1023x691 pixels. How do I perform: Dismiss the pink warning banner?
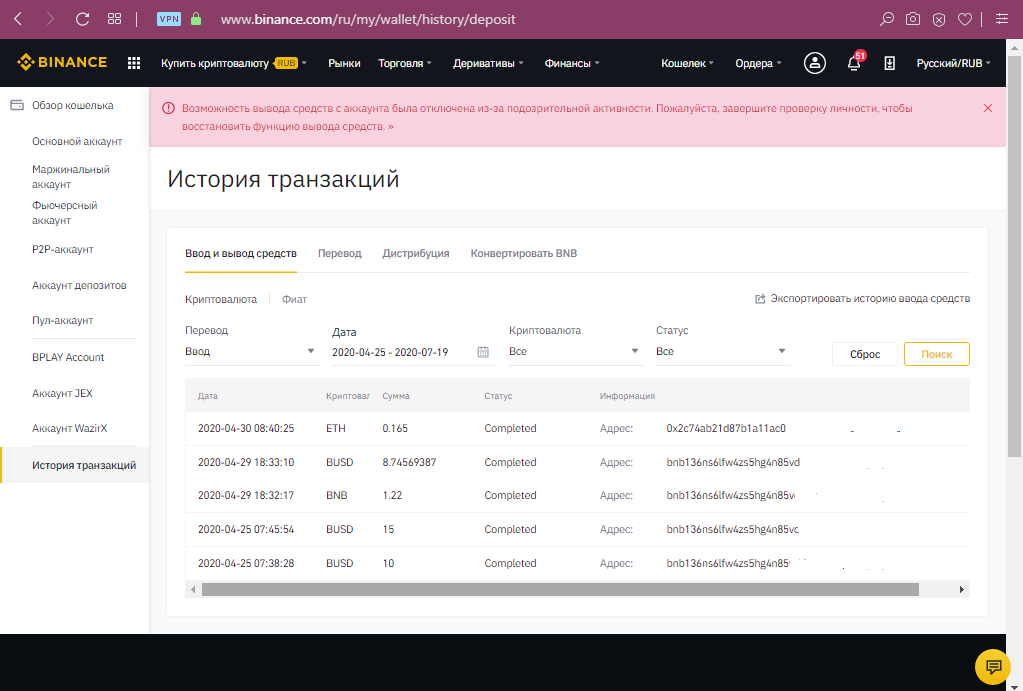(x=988, y=108)
